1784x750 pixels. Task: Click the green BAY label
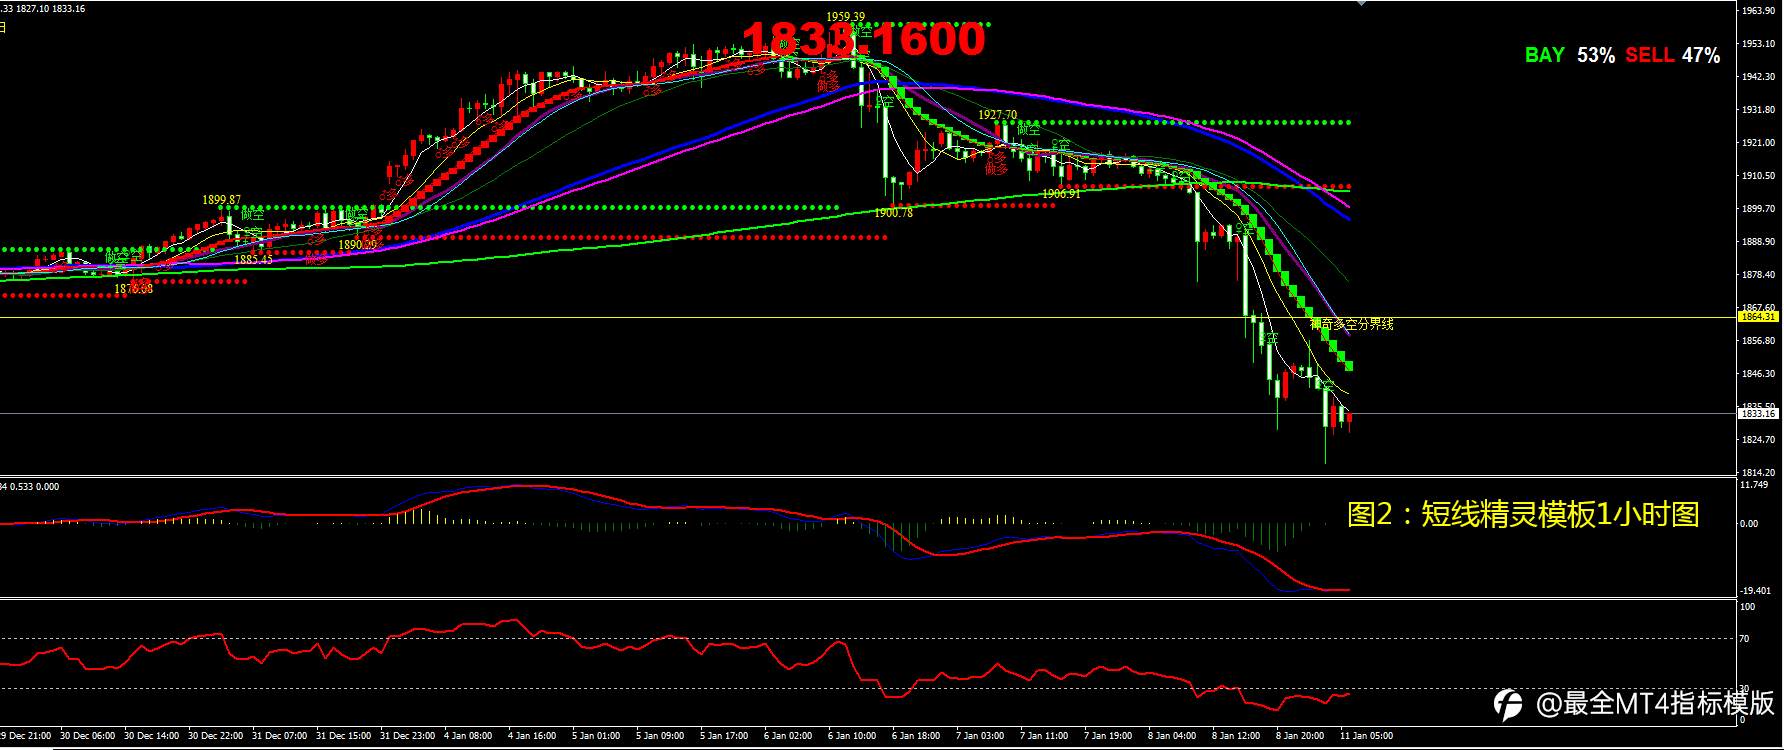(1545, 55)
